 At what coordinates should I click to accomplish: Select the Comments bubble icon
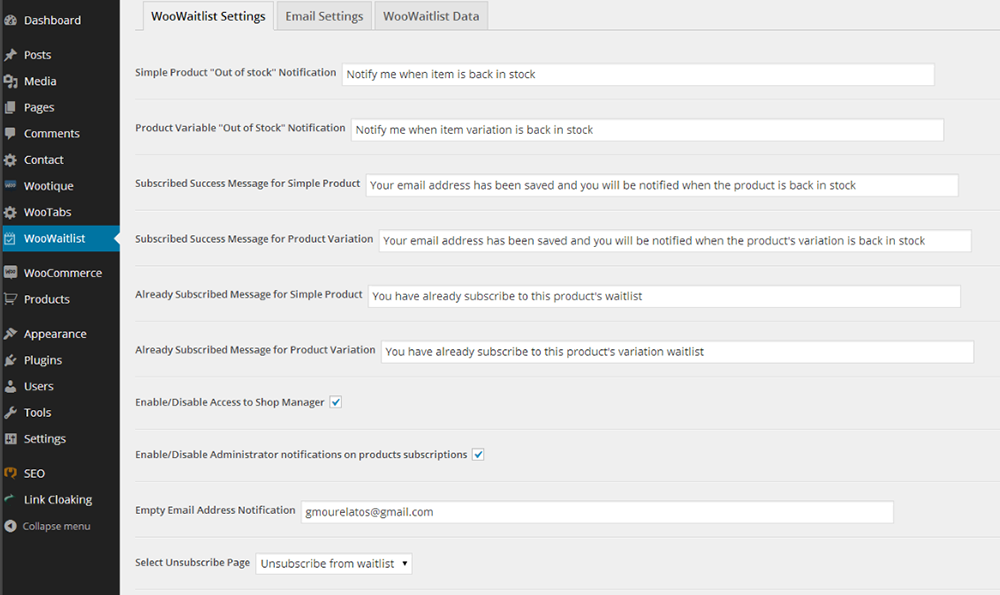pyautogui.click(x=10, y=133)
